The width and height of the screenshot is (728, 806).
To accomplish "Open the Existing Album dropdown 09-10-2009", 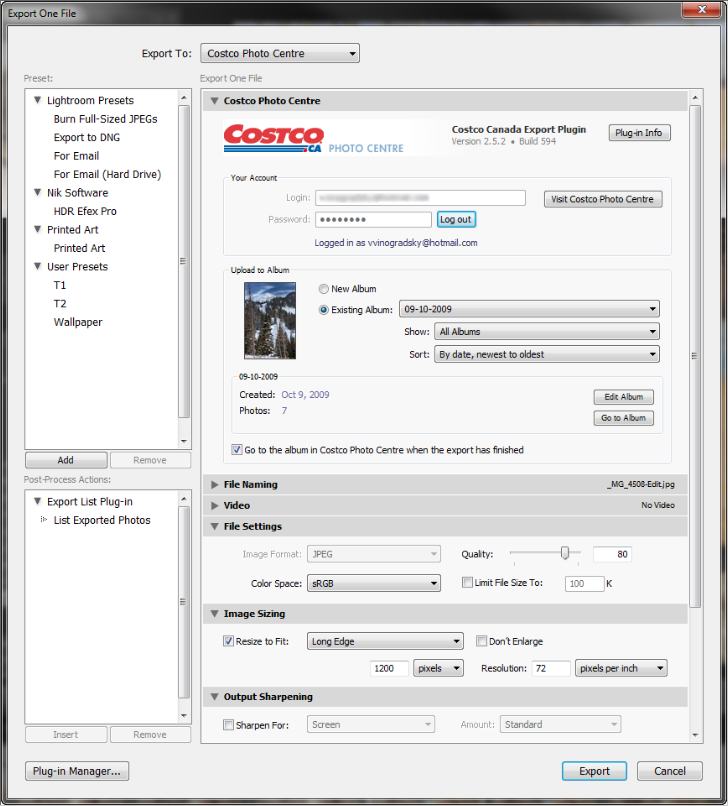I will click(x=529, y=309).
